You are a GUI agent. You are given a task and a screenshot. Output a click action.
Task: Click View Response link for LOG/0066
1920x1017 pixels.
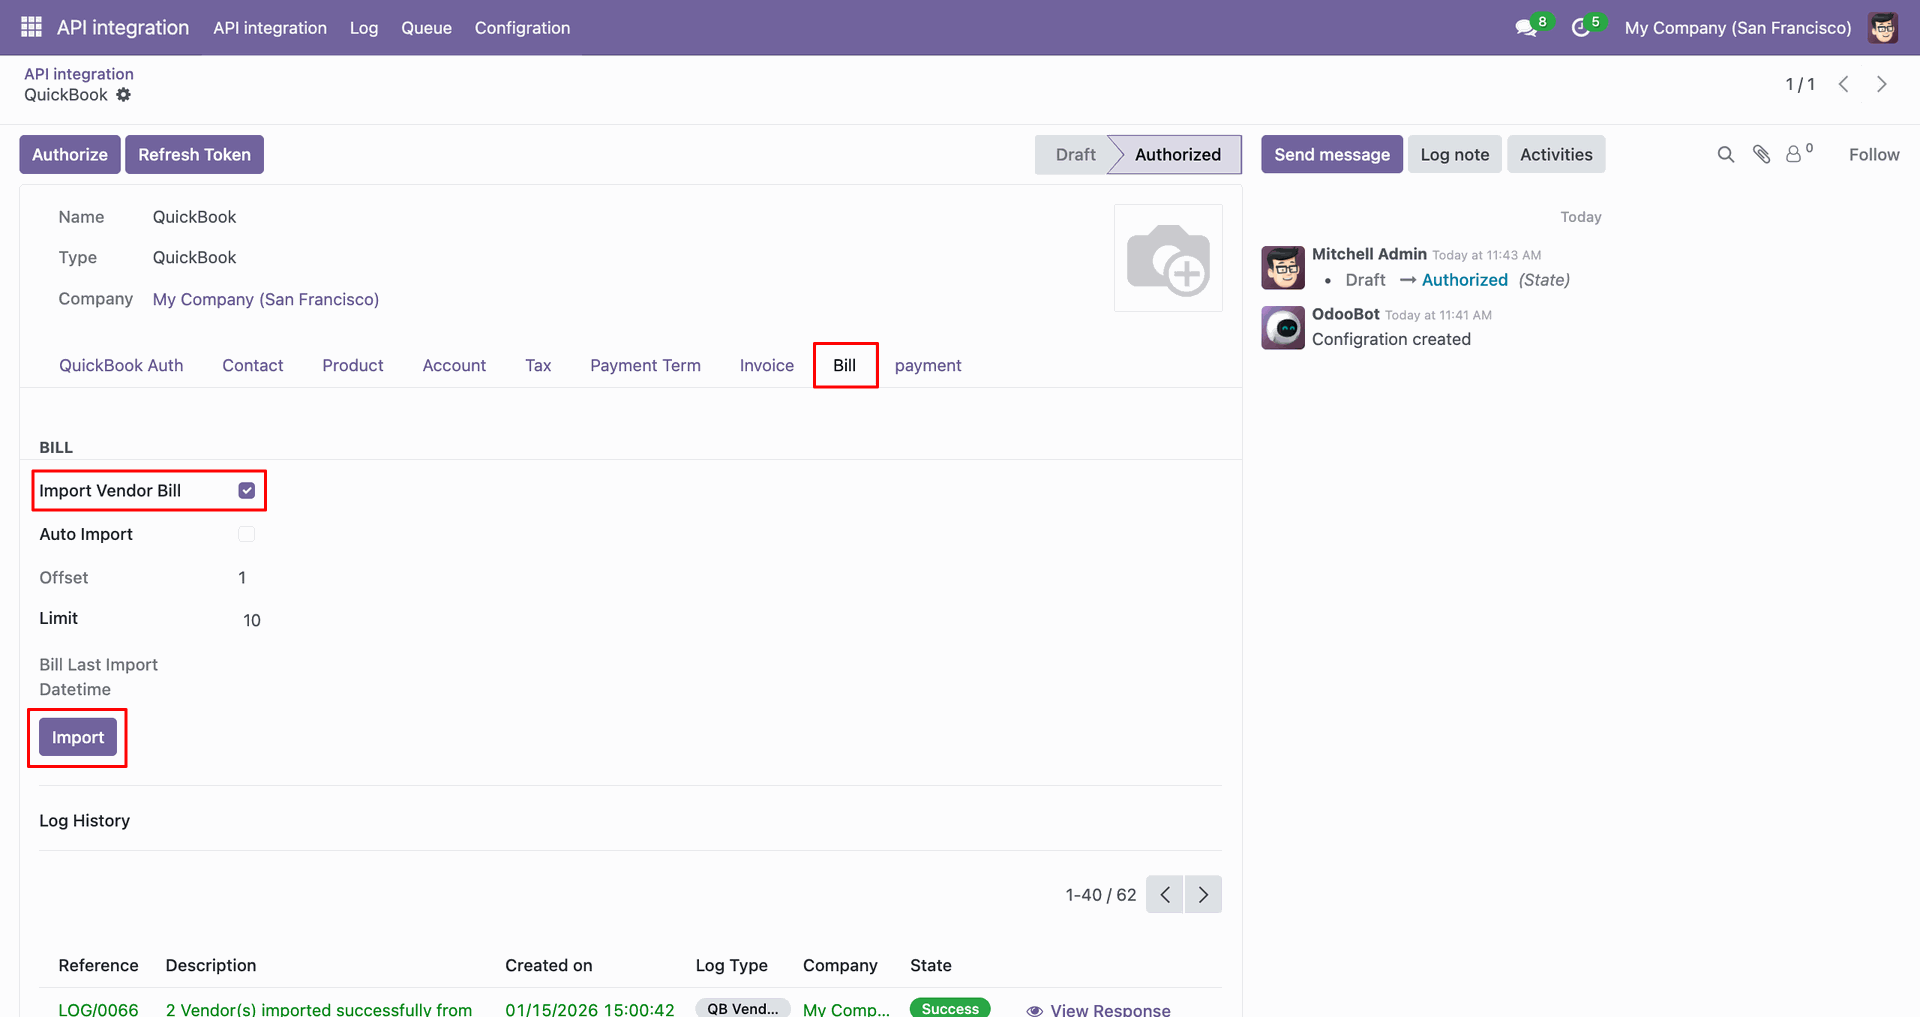tap(1110, 1010)
